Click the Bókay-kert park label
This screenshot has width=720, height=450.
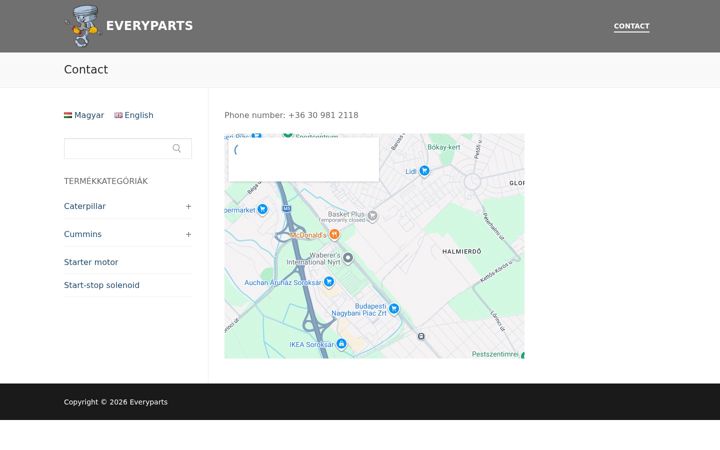click(444, 147)
